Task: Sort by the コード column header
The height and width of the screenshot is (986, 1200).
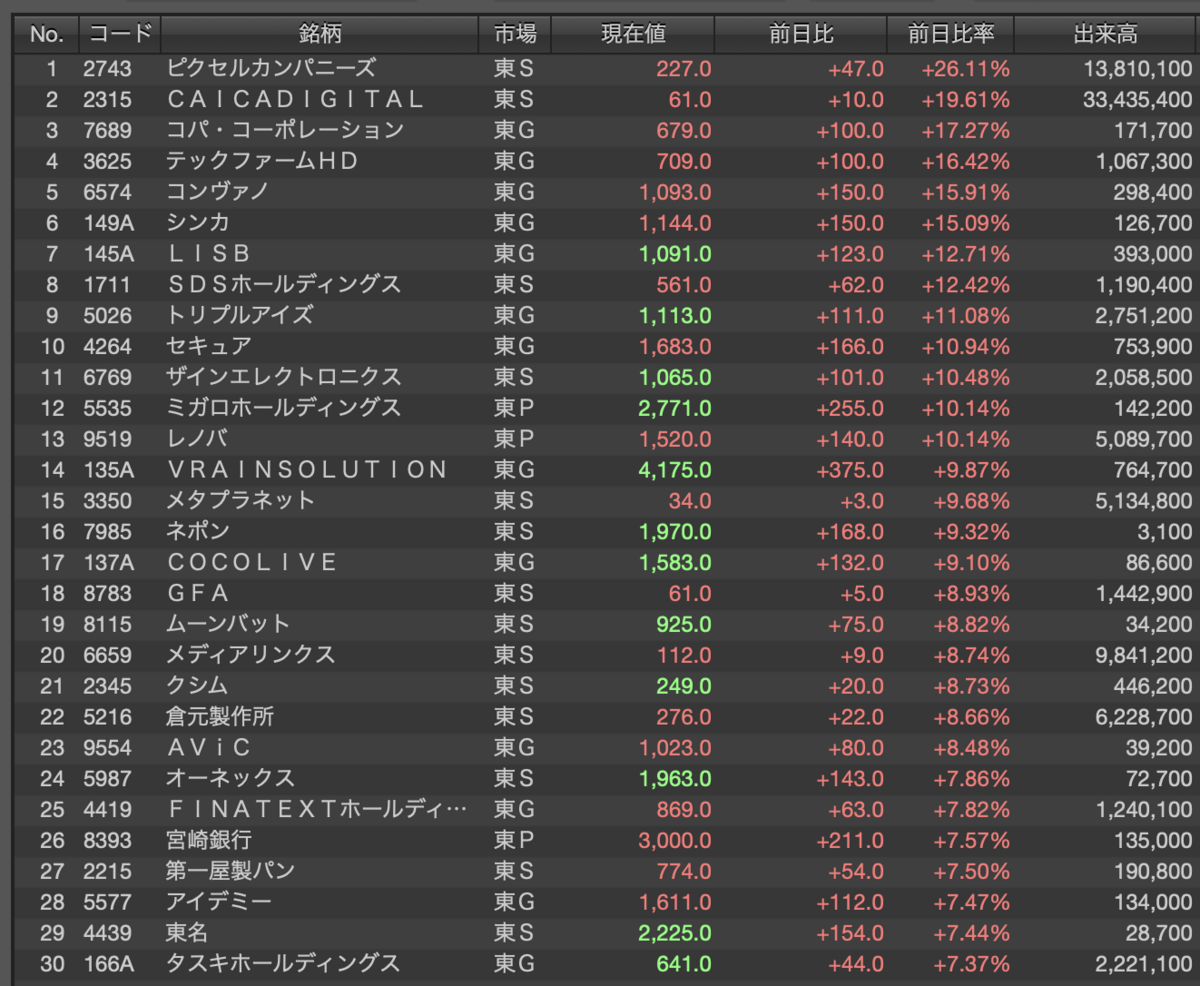Action: [x=120, y=34]
